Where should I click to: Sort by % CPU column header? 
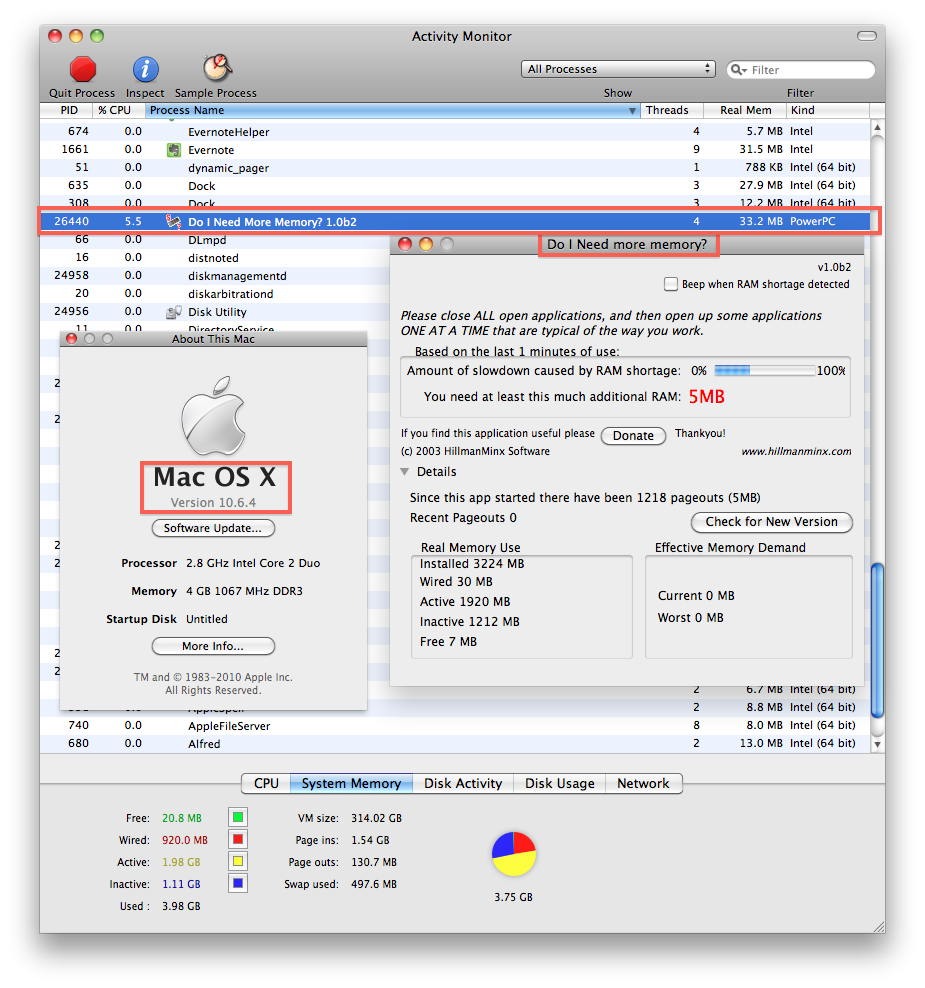(118, 110)
